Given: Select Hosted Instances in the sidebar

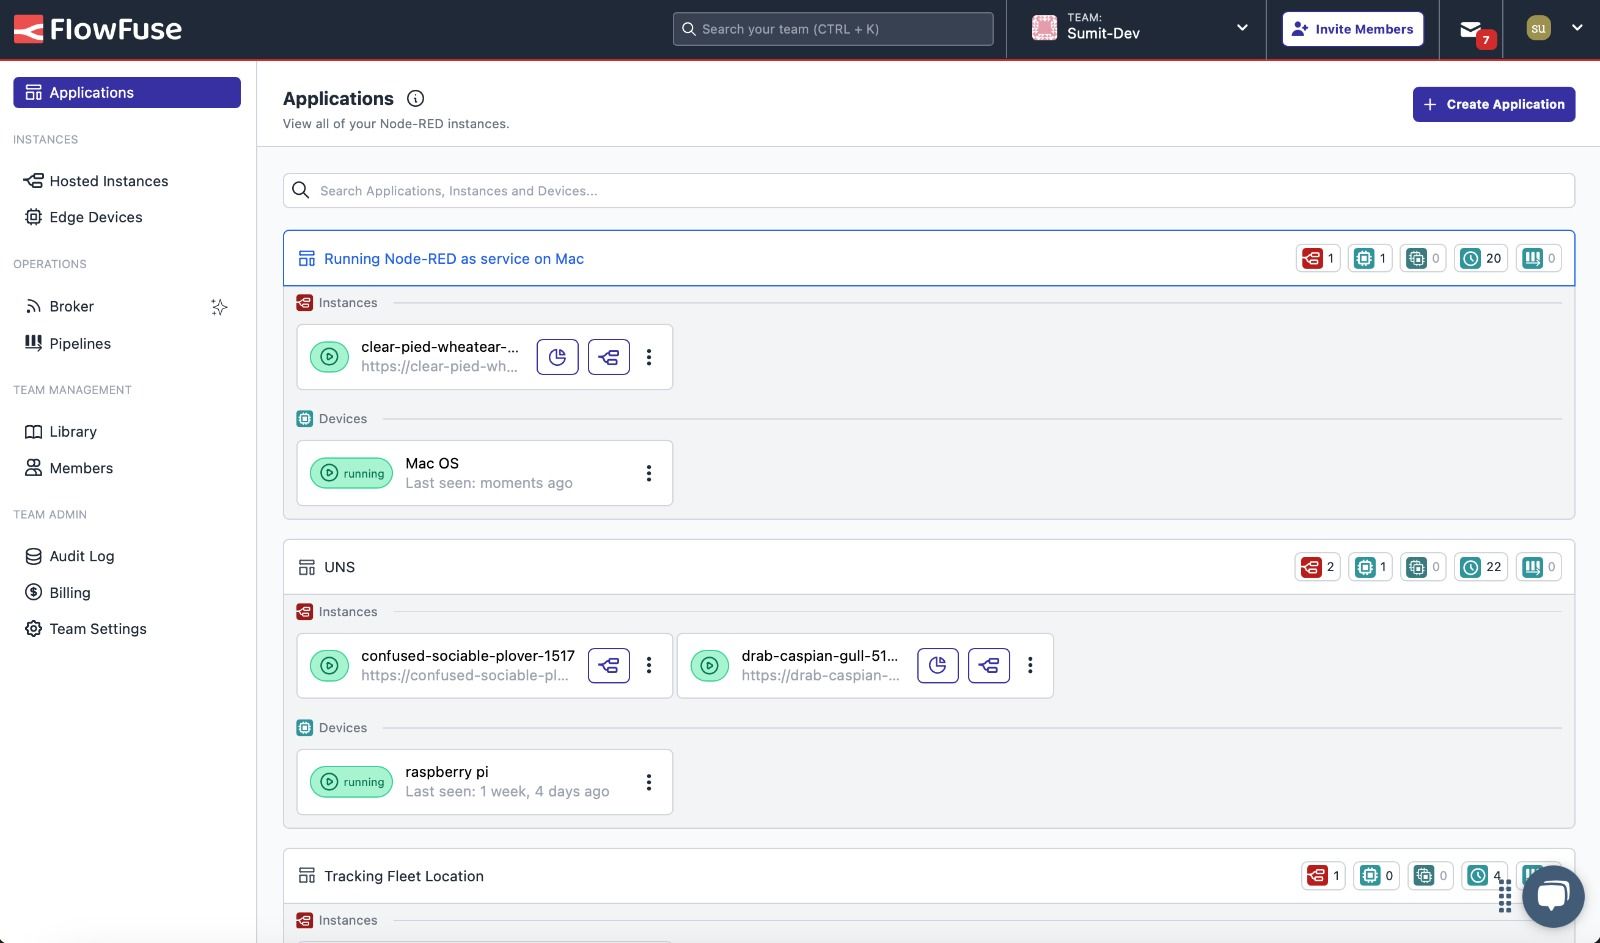Looking at the screenshot, I should pyautogui.click(x=107, y=181).
